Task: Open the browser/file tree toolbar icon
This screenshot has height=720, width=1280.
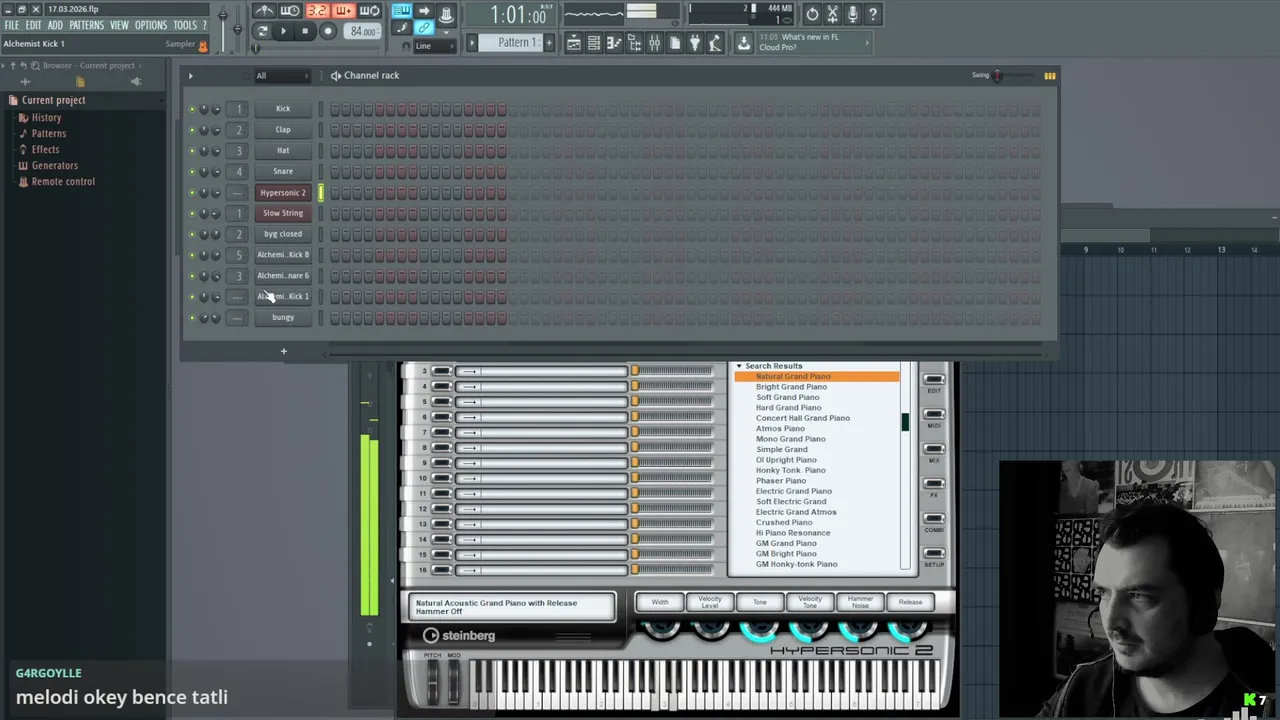Action: (634, 43)
